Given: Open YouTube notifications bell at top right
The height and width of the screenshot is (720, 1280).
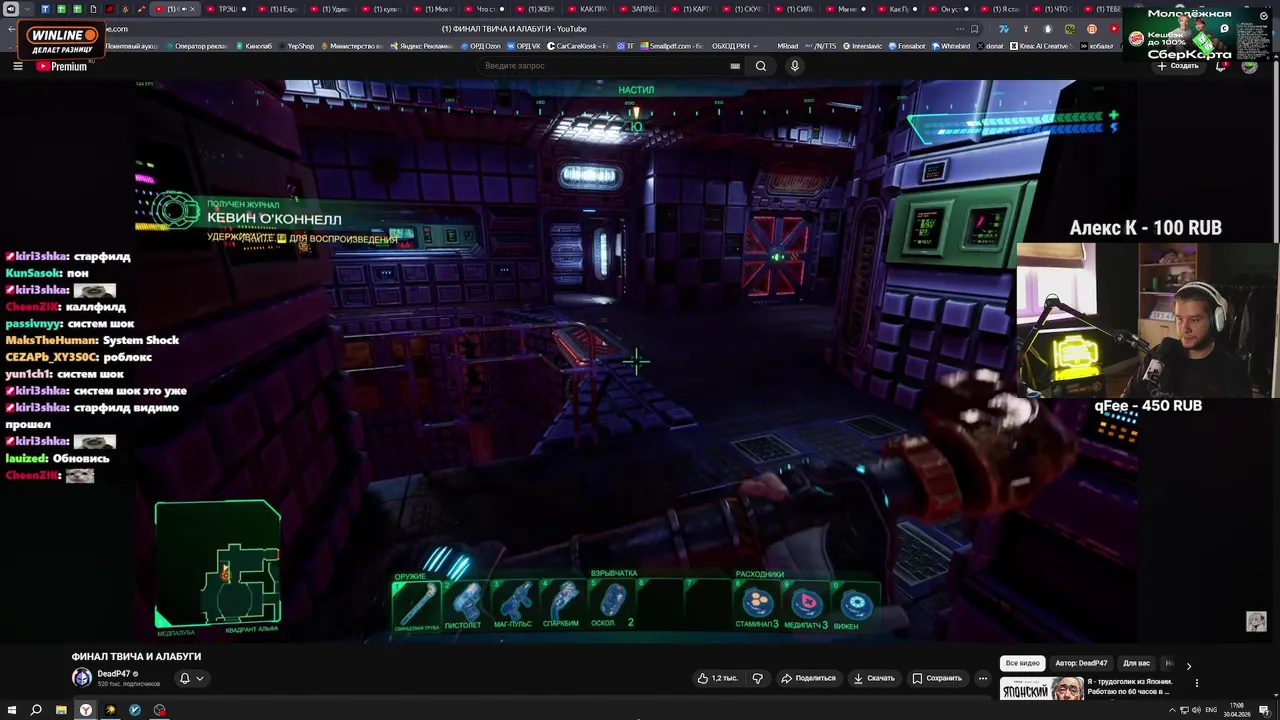Looking at the screenshot, I should pos(1221,66).
